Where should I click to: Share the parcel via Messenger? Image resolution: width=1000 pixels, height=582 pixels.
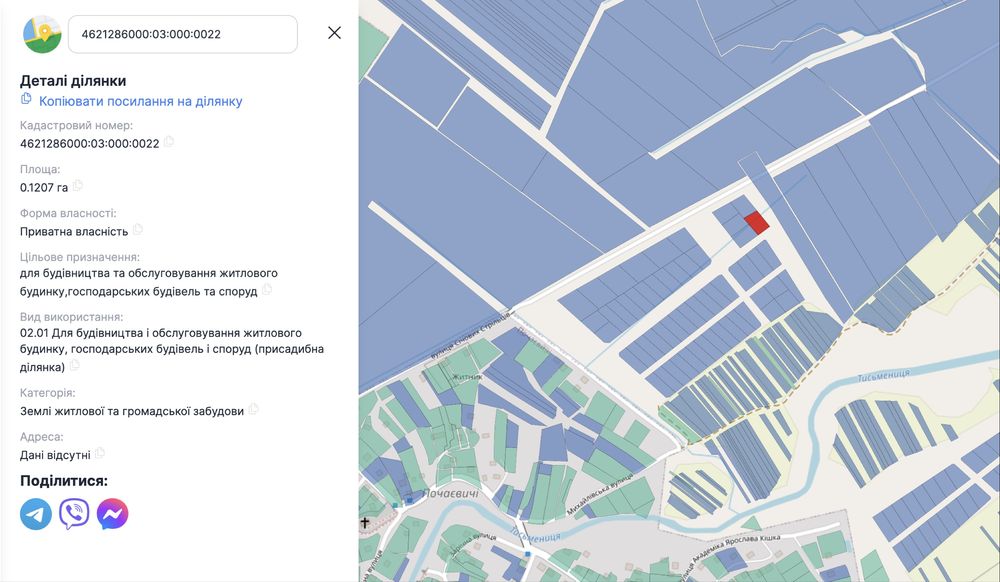click(x=112, y=514)
